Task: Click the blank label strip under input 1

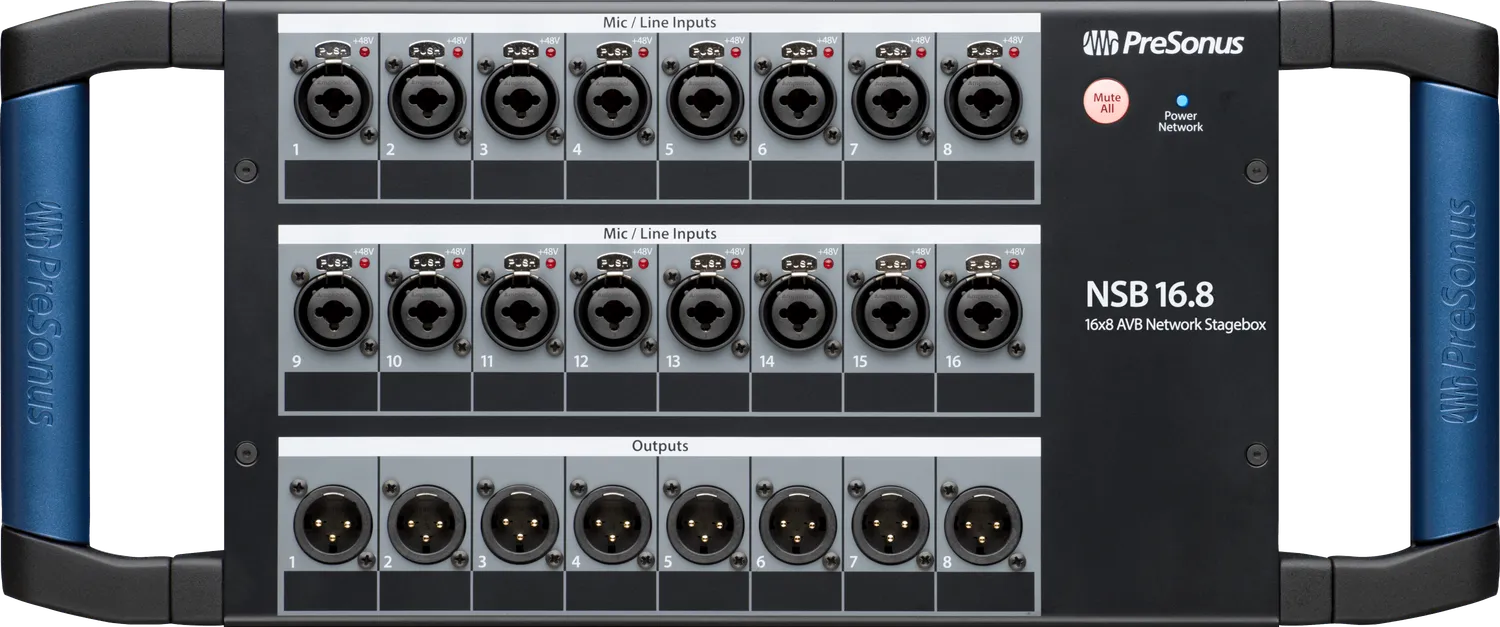Action: (x=331, y=180)
